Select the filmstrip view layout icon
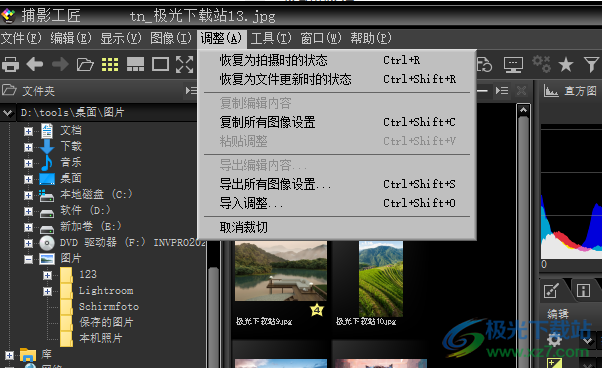Screen dimensions: 602x368 click(135, 64)
